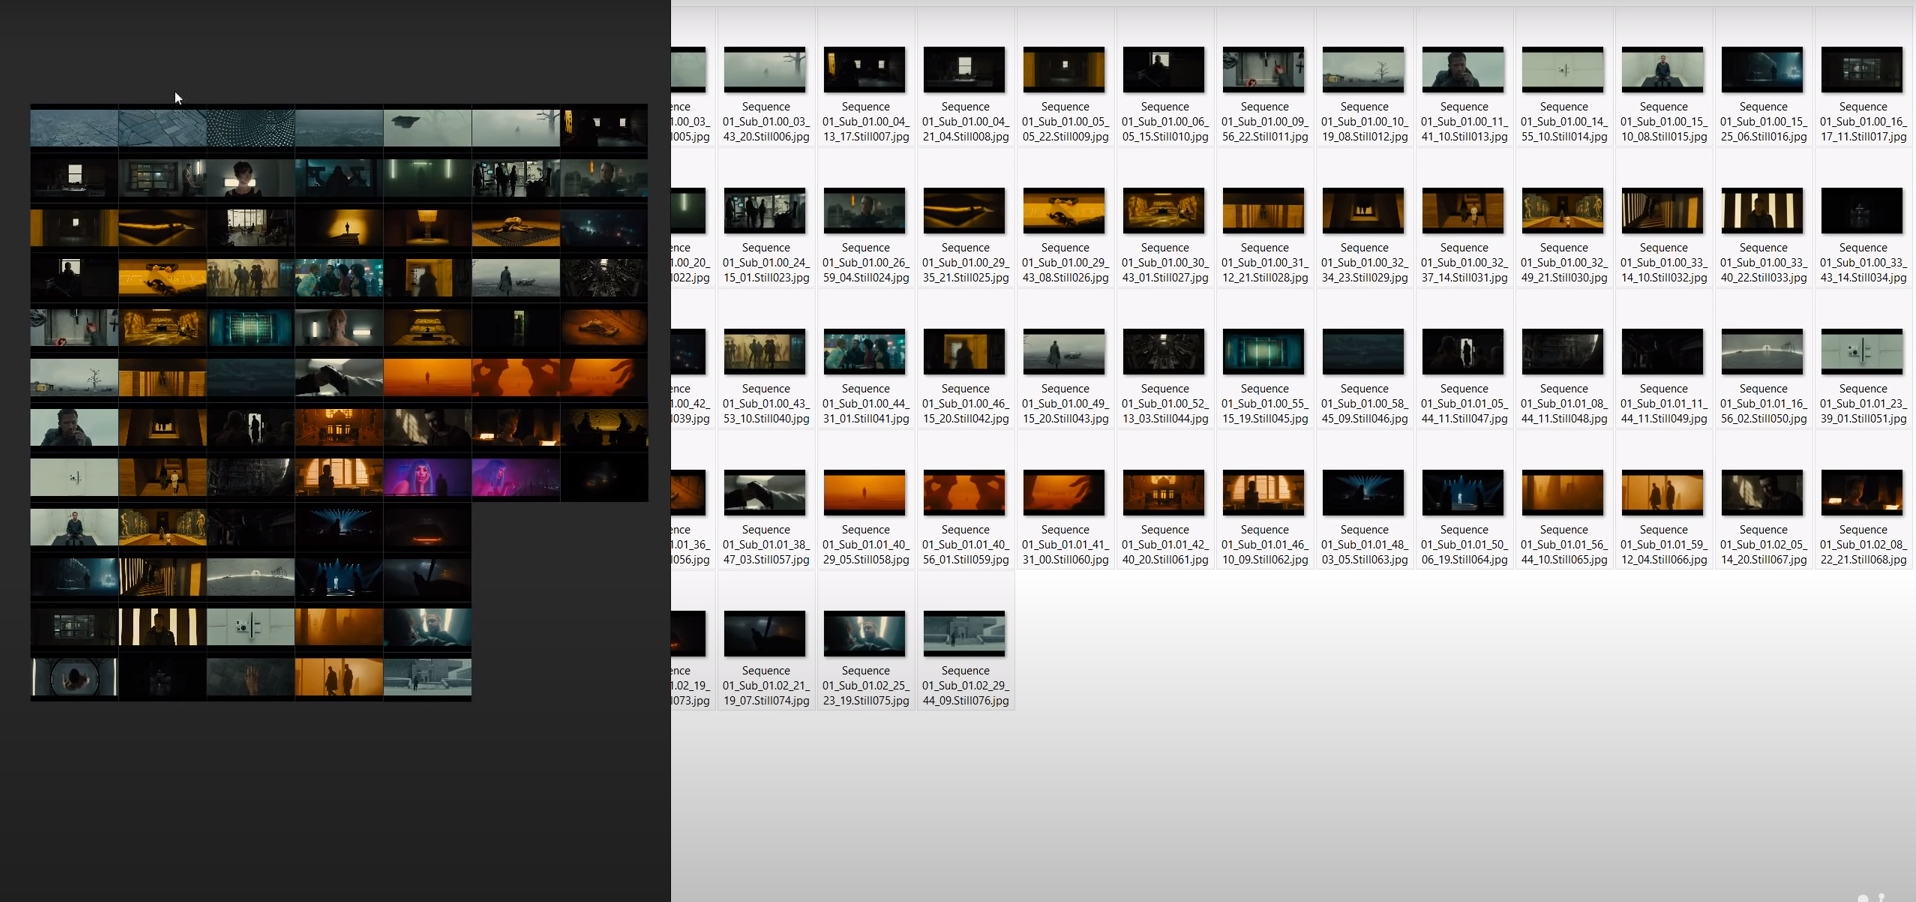
Task: Click the Still023.jpg silhouettes thumbnail
Action: pos(765,211)
